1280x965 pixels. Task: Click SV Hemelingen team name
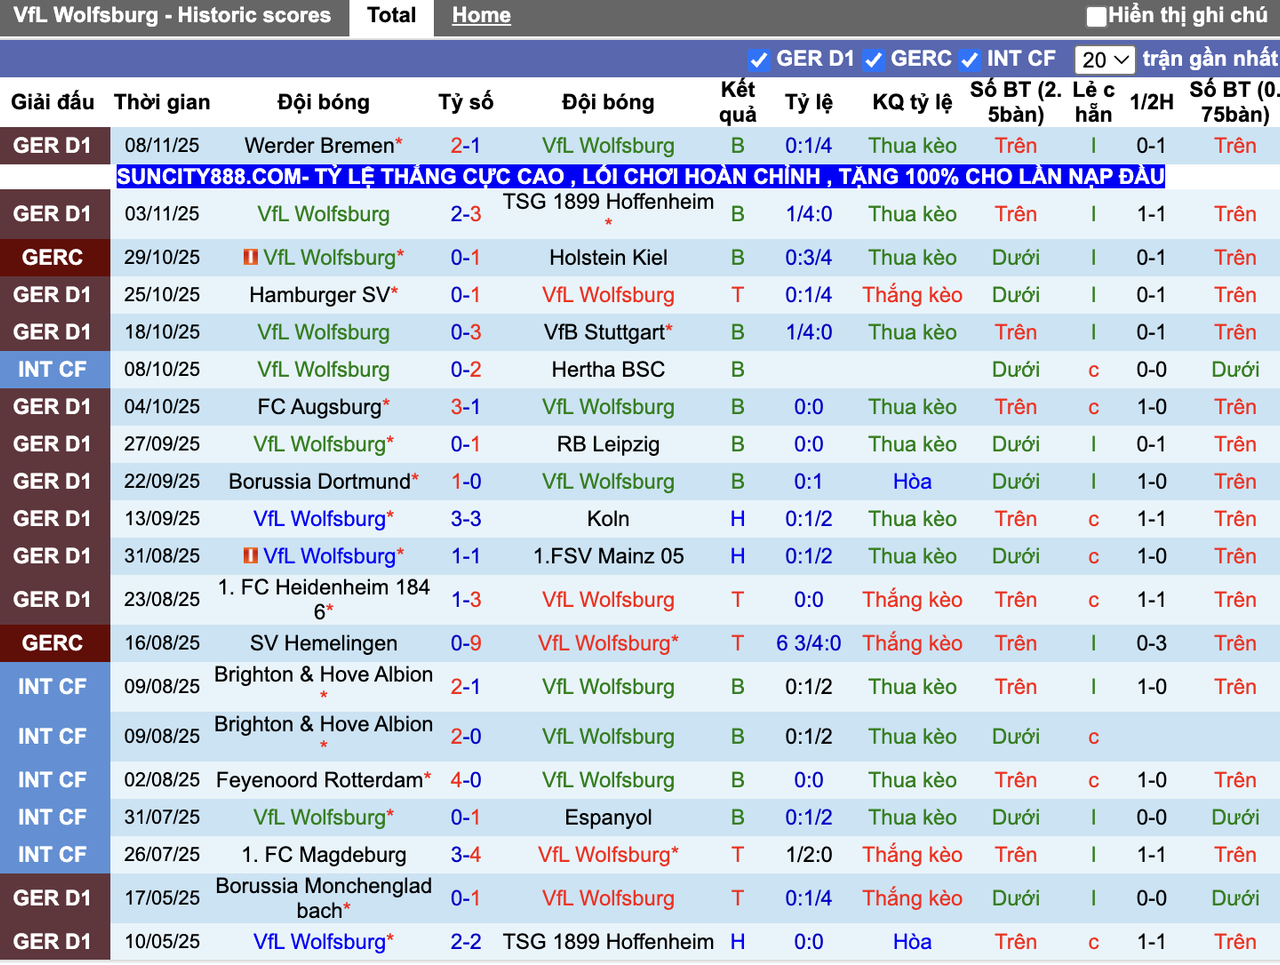tap(324, 643)
